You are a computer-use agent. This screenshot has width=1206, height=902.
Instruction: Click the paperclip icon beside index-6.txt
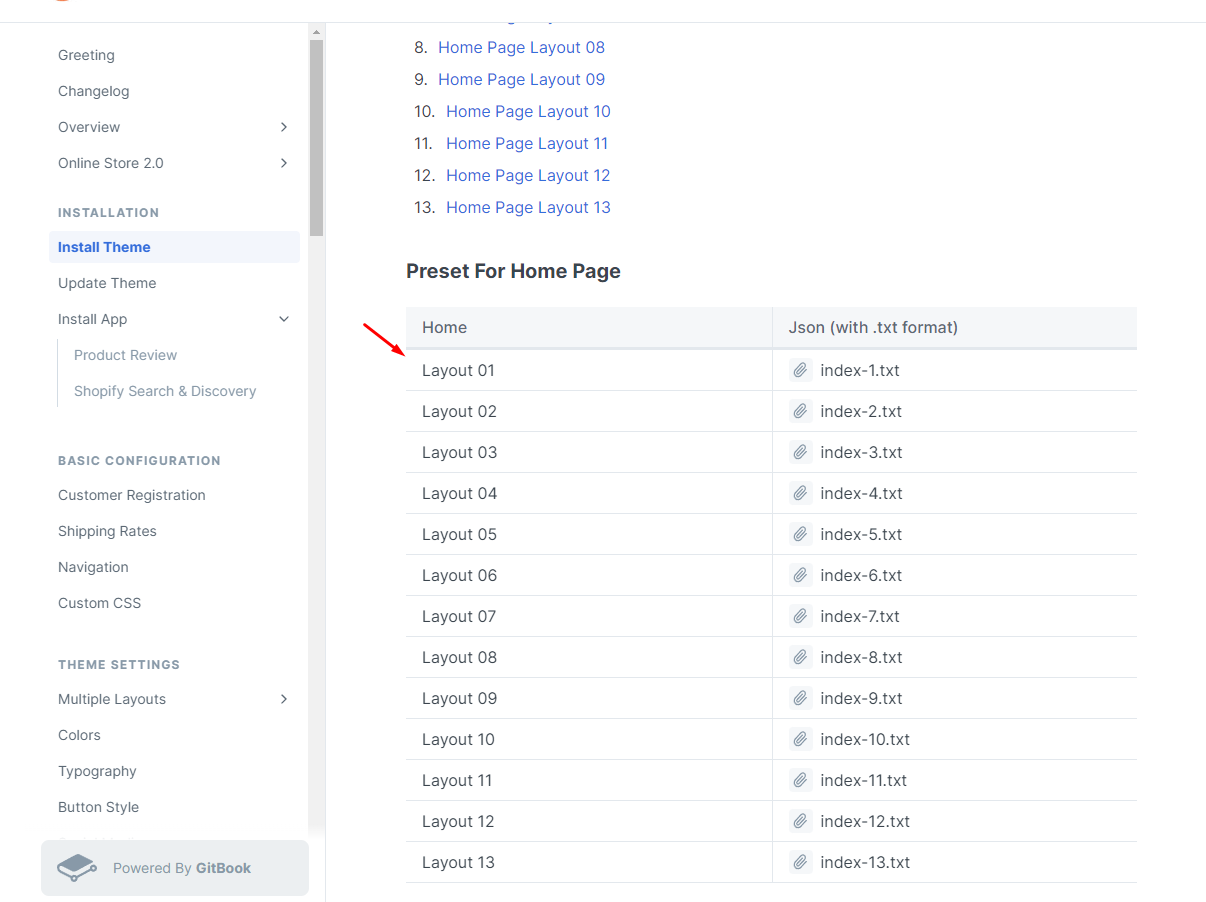[800, 575]
